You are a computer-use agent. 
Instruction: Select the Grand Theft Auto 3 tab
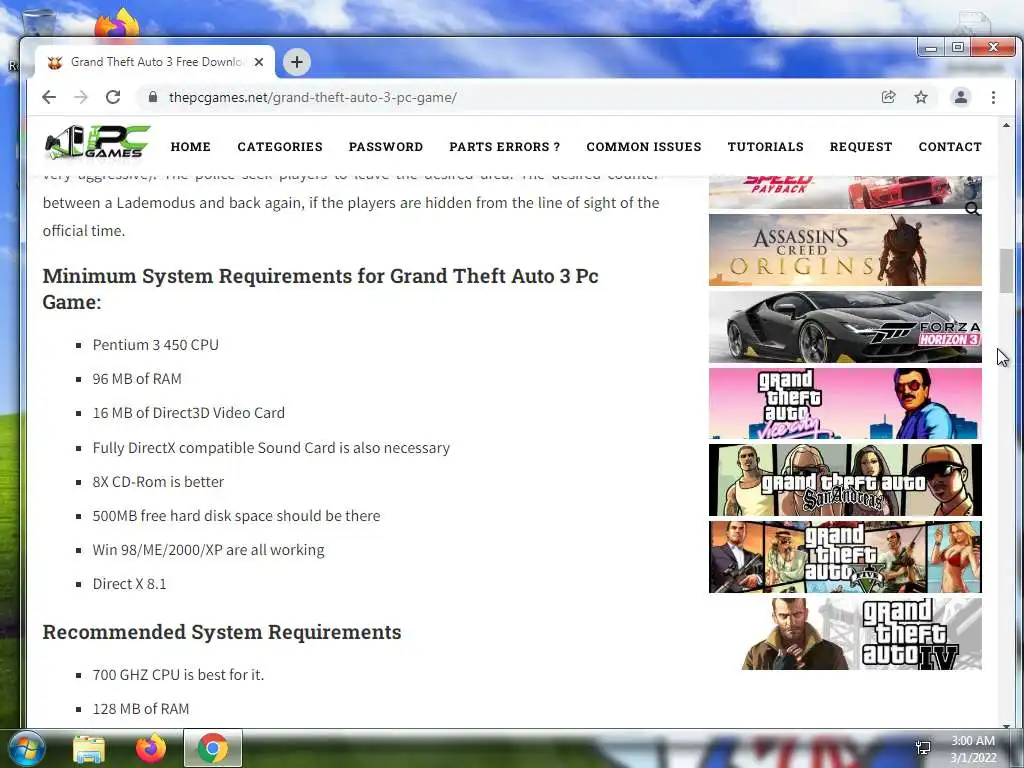[155, 62]
